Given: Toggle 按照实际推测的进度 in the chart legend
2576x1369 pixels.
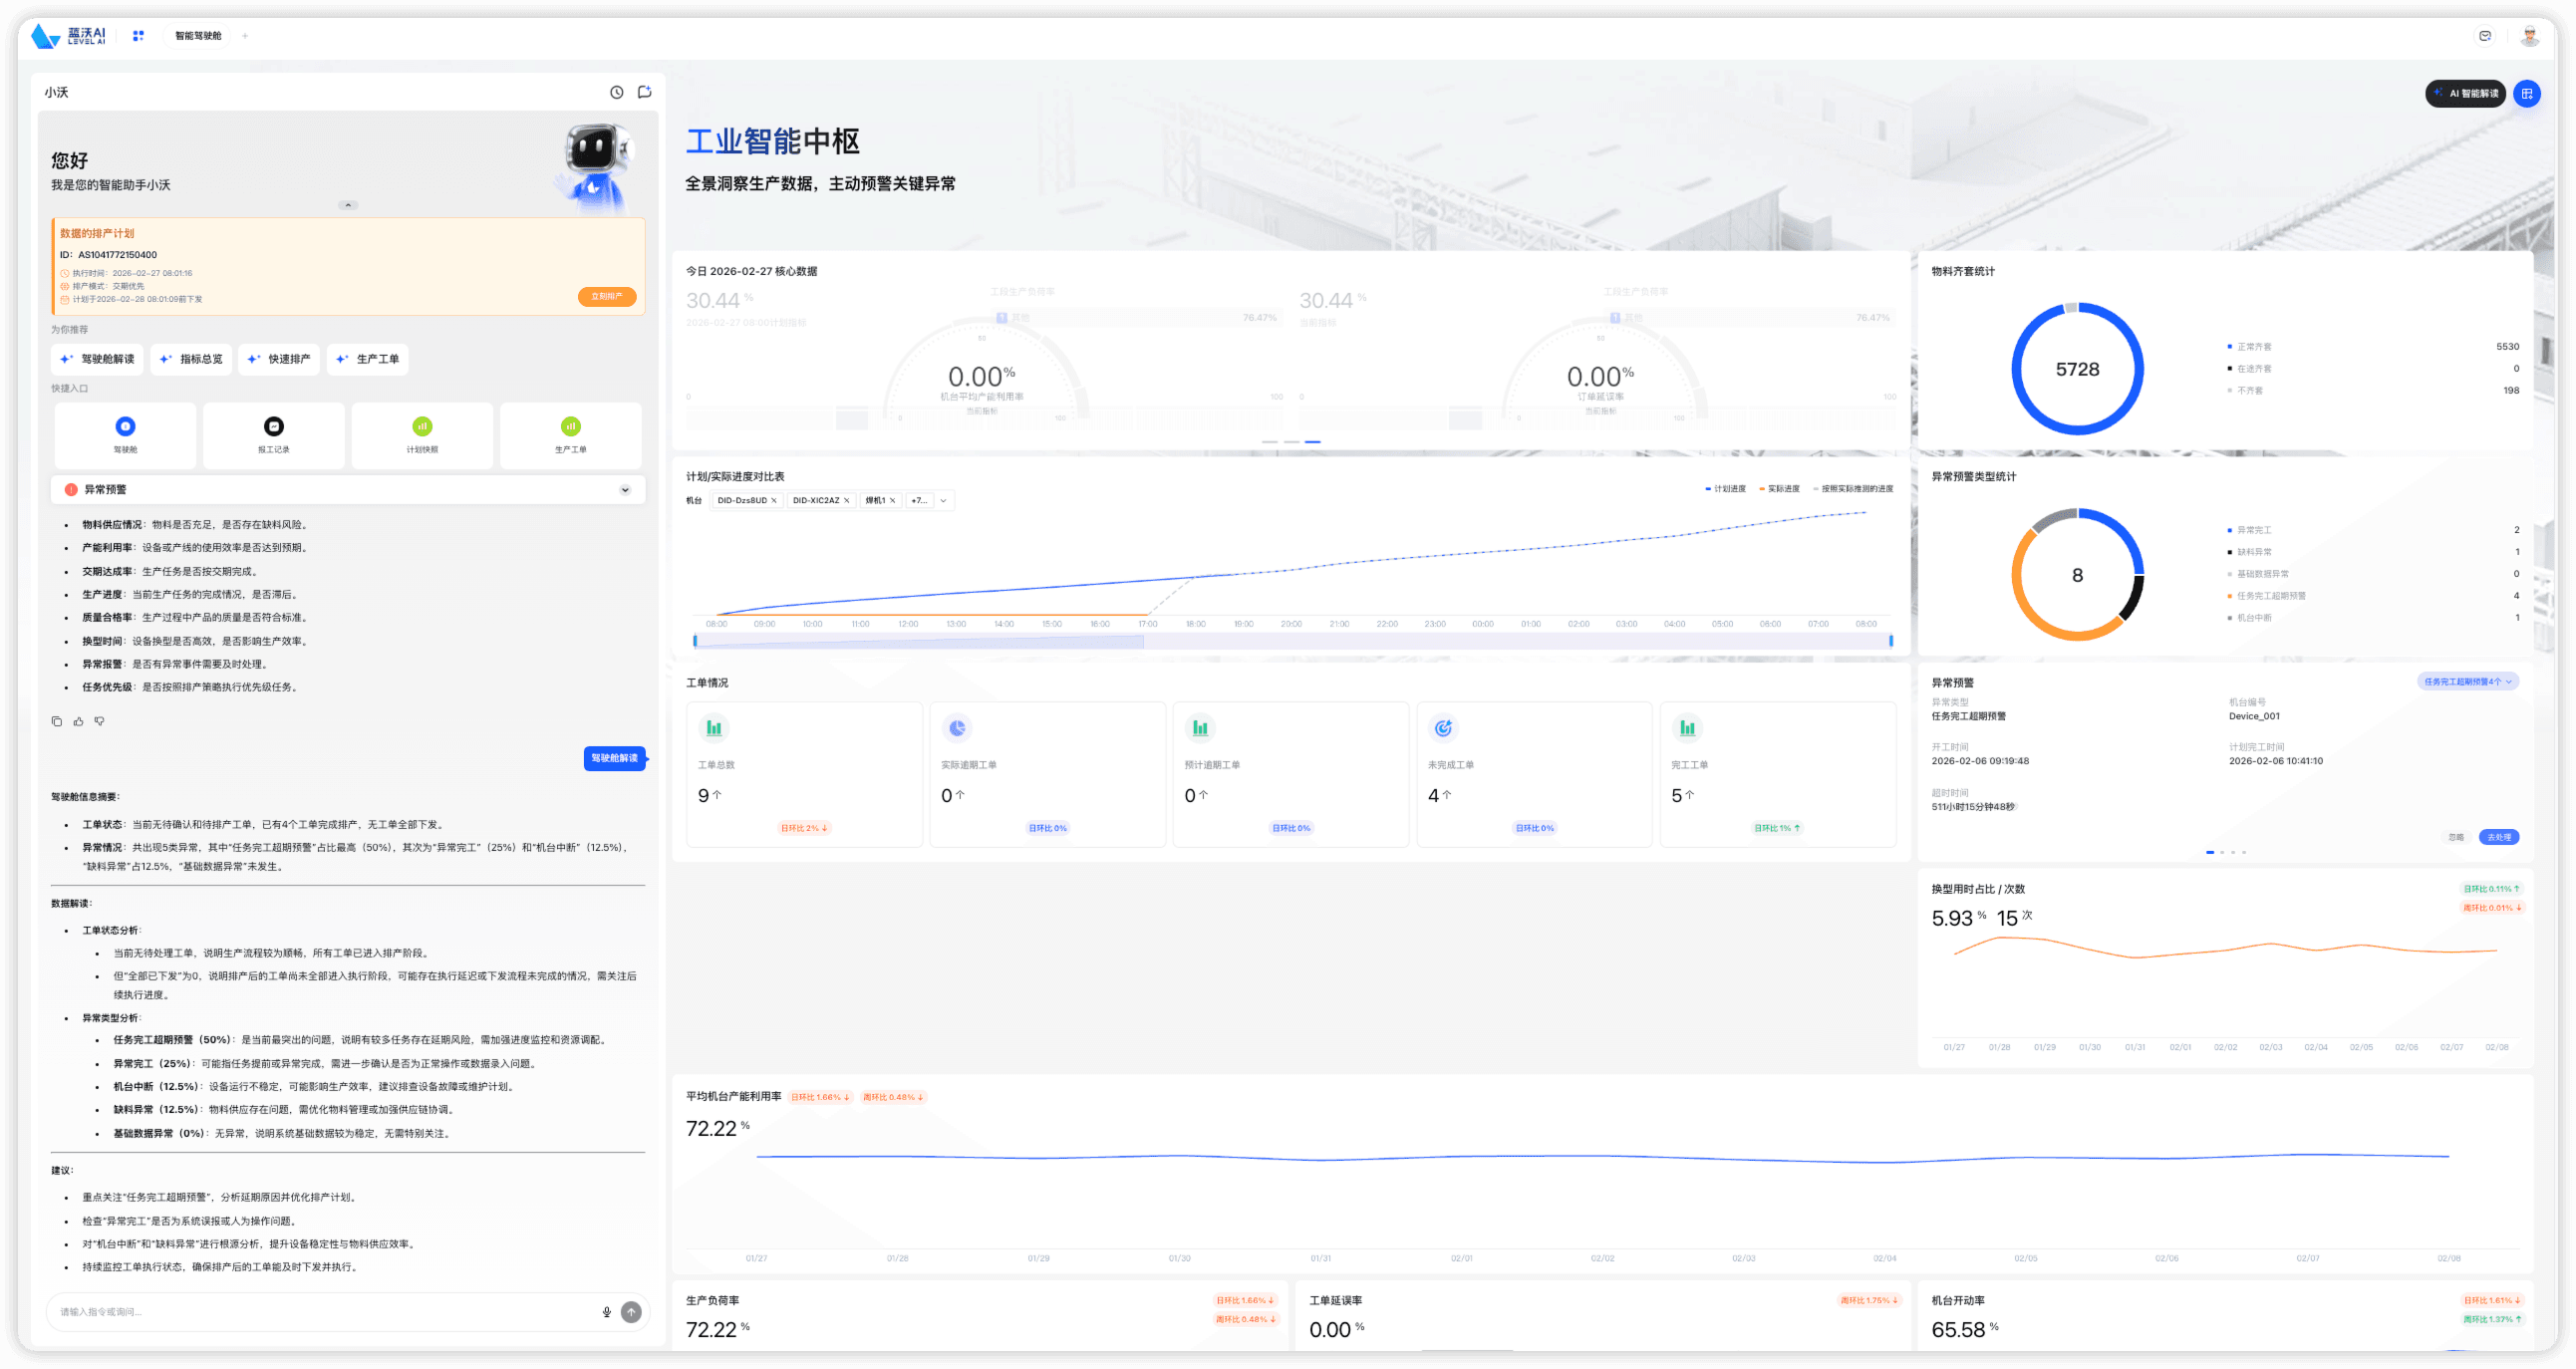Looking at the screenshot, I should point(1855,489).
